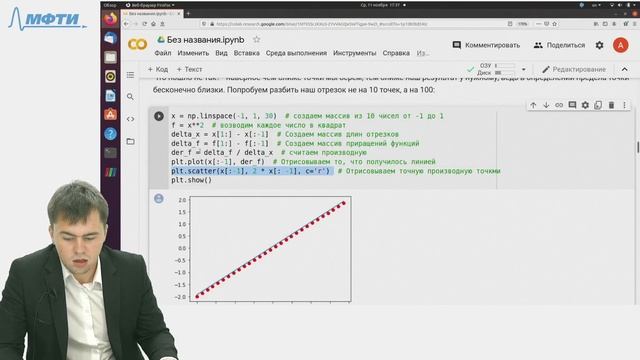Open Вид menu
Screen dimensions: 640x360
click(x=221, y=53)
